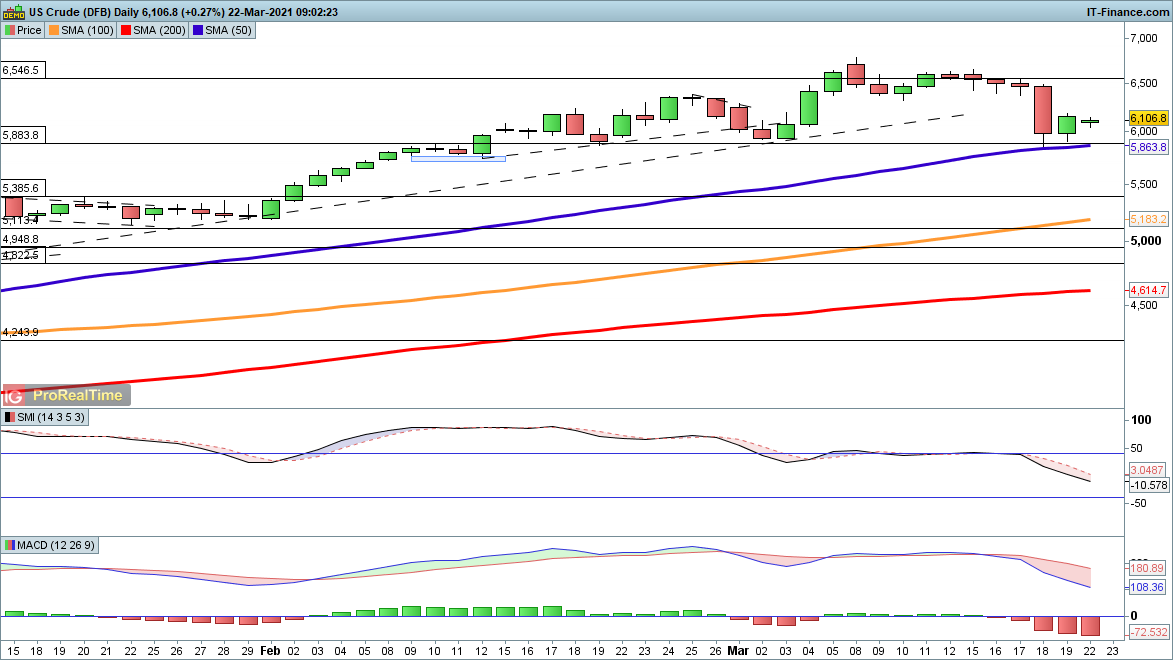Click the red 4,614.7 SMA value label
The width and height of the screenshot is (1173, 660).
pyautogui.click(x=1148, y=290)
